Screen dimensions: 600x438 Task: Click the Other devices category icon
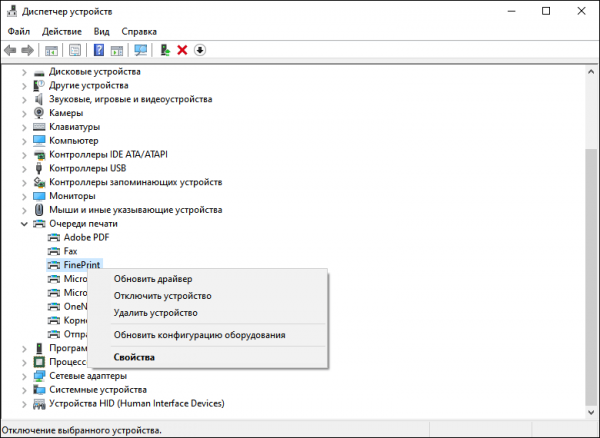[39, 86]
